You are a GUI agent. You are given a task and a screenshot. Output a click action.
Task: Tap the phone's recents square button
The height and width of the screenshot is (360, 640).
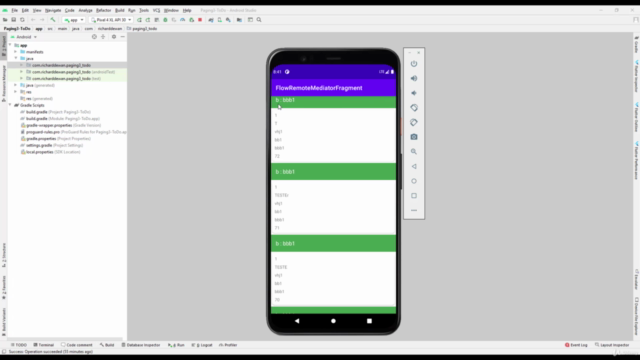(369, 321)
